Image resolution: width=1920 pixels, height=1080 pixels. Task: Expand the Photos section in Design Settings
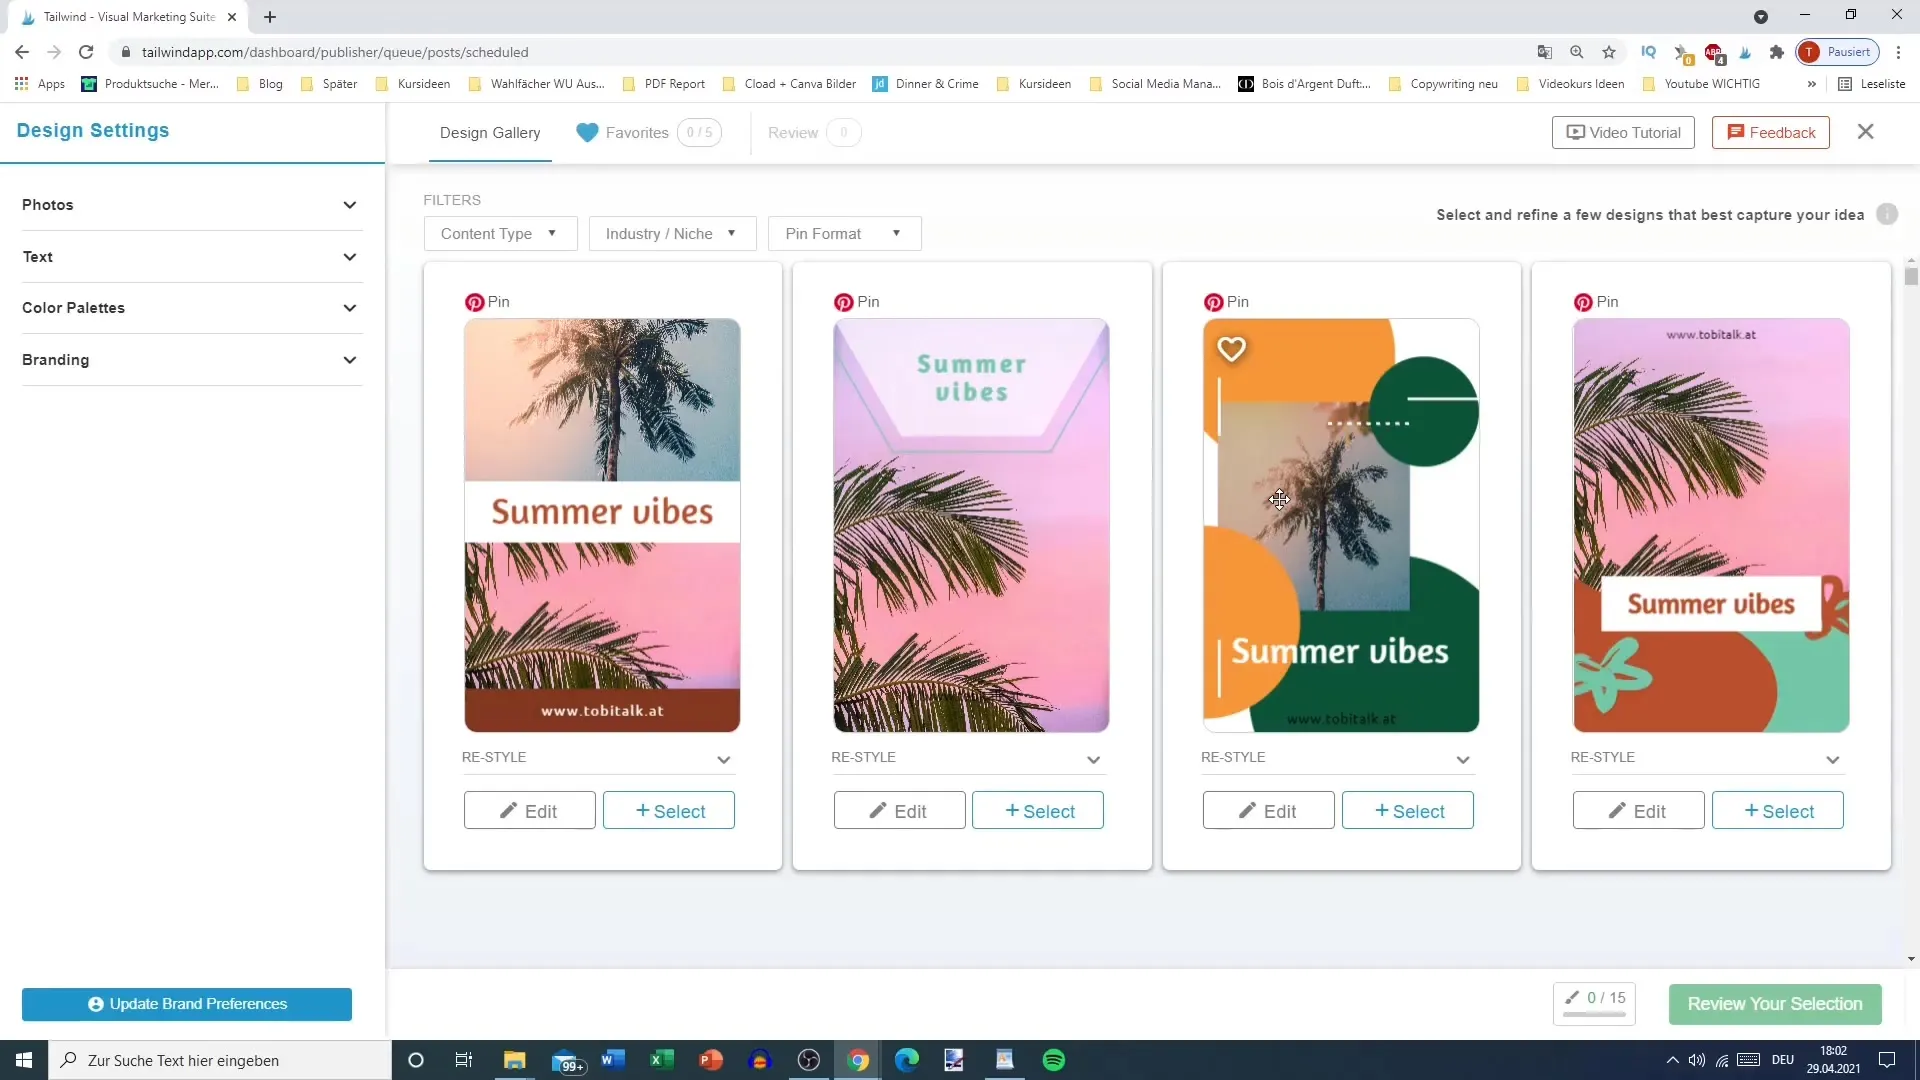pyautogui.click(x=349, y=204)
